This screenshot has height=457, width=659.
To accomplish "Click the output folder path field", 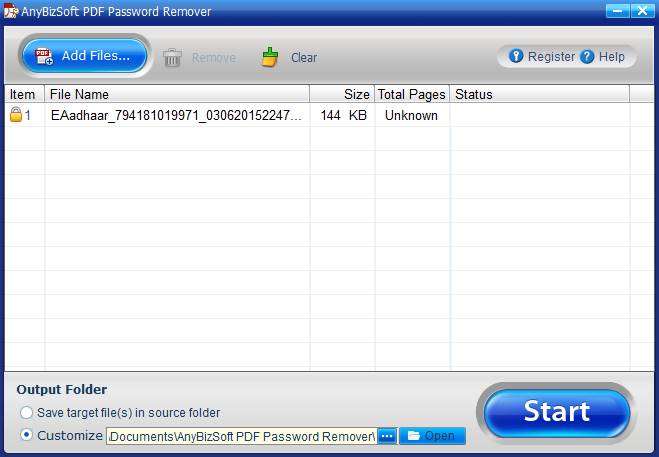I will 242,436.
